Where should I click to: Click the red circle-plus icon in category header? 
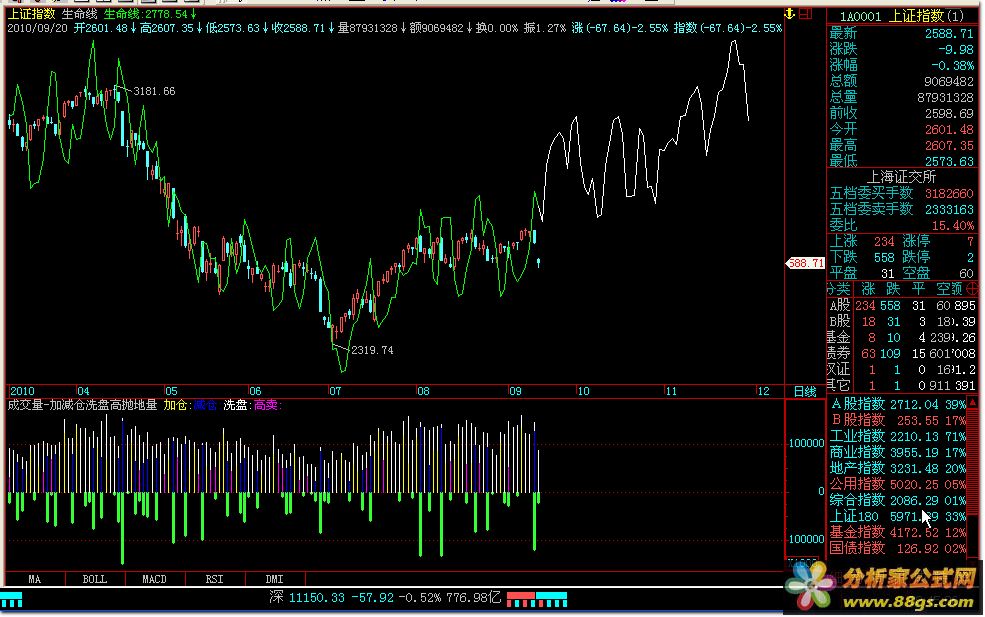[971, 289]
